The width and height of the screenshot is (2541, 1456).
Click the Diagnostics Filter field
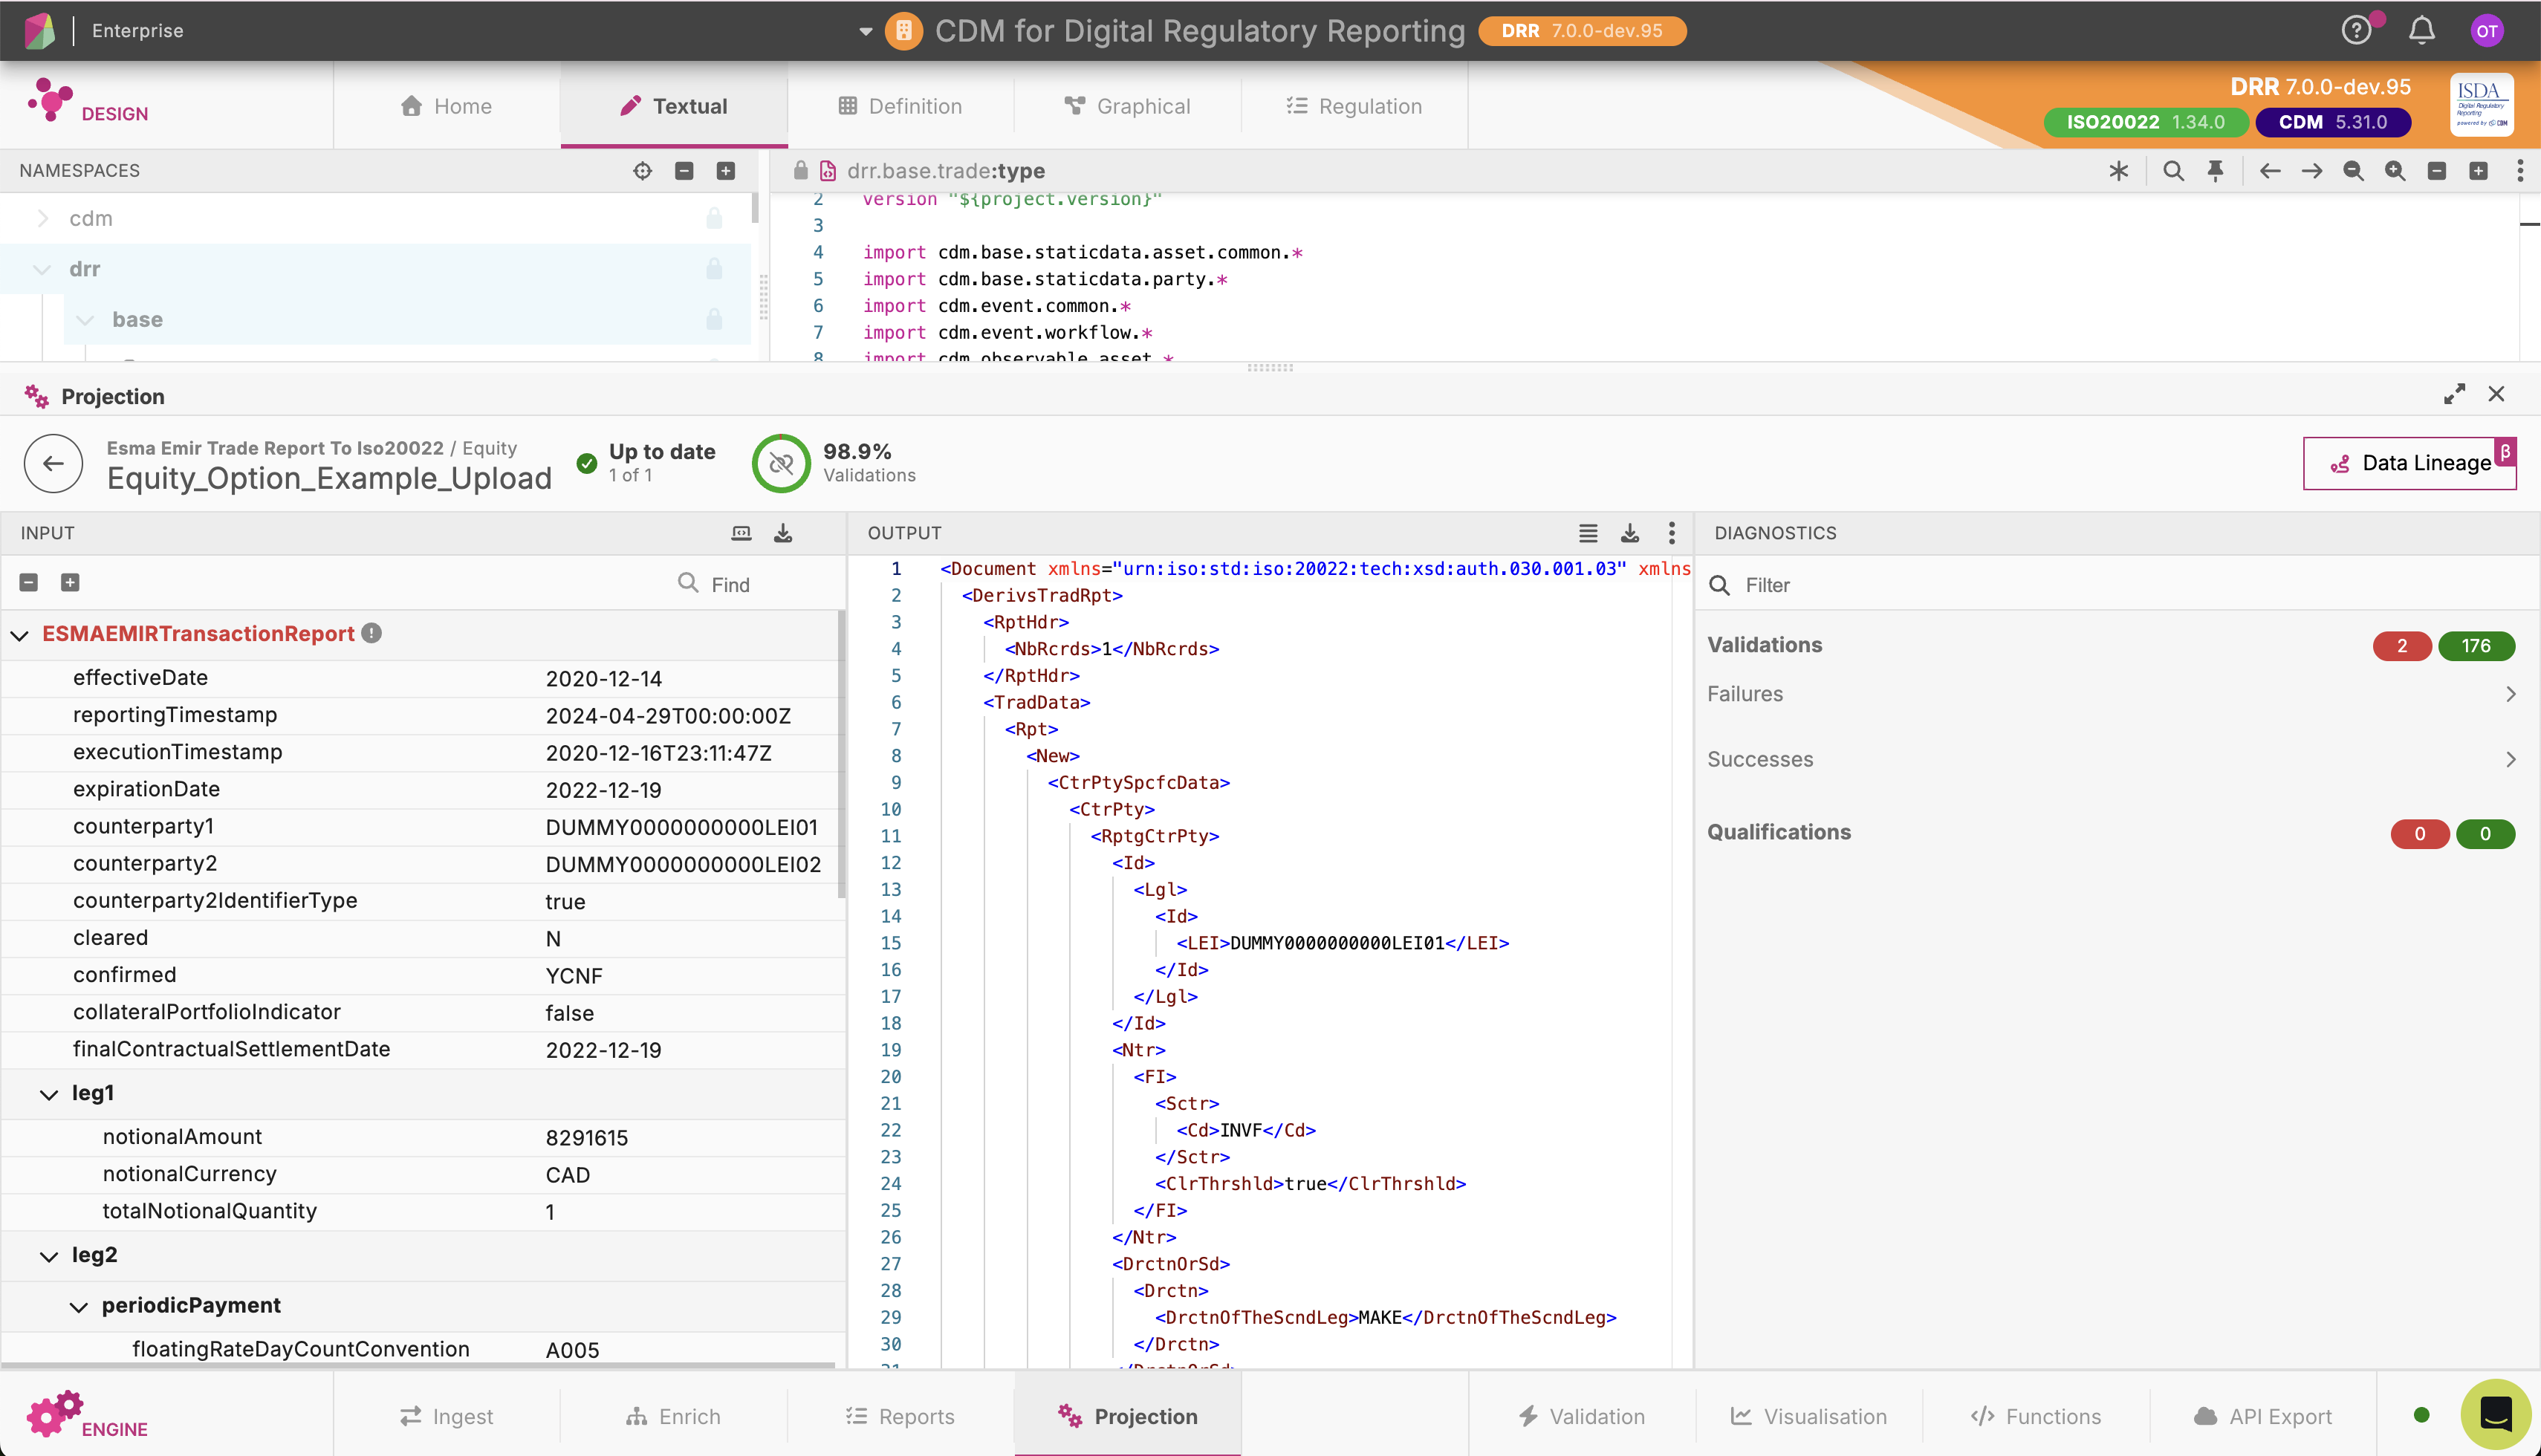point(2118,585)
